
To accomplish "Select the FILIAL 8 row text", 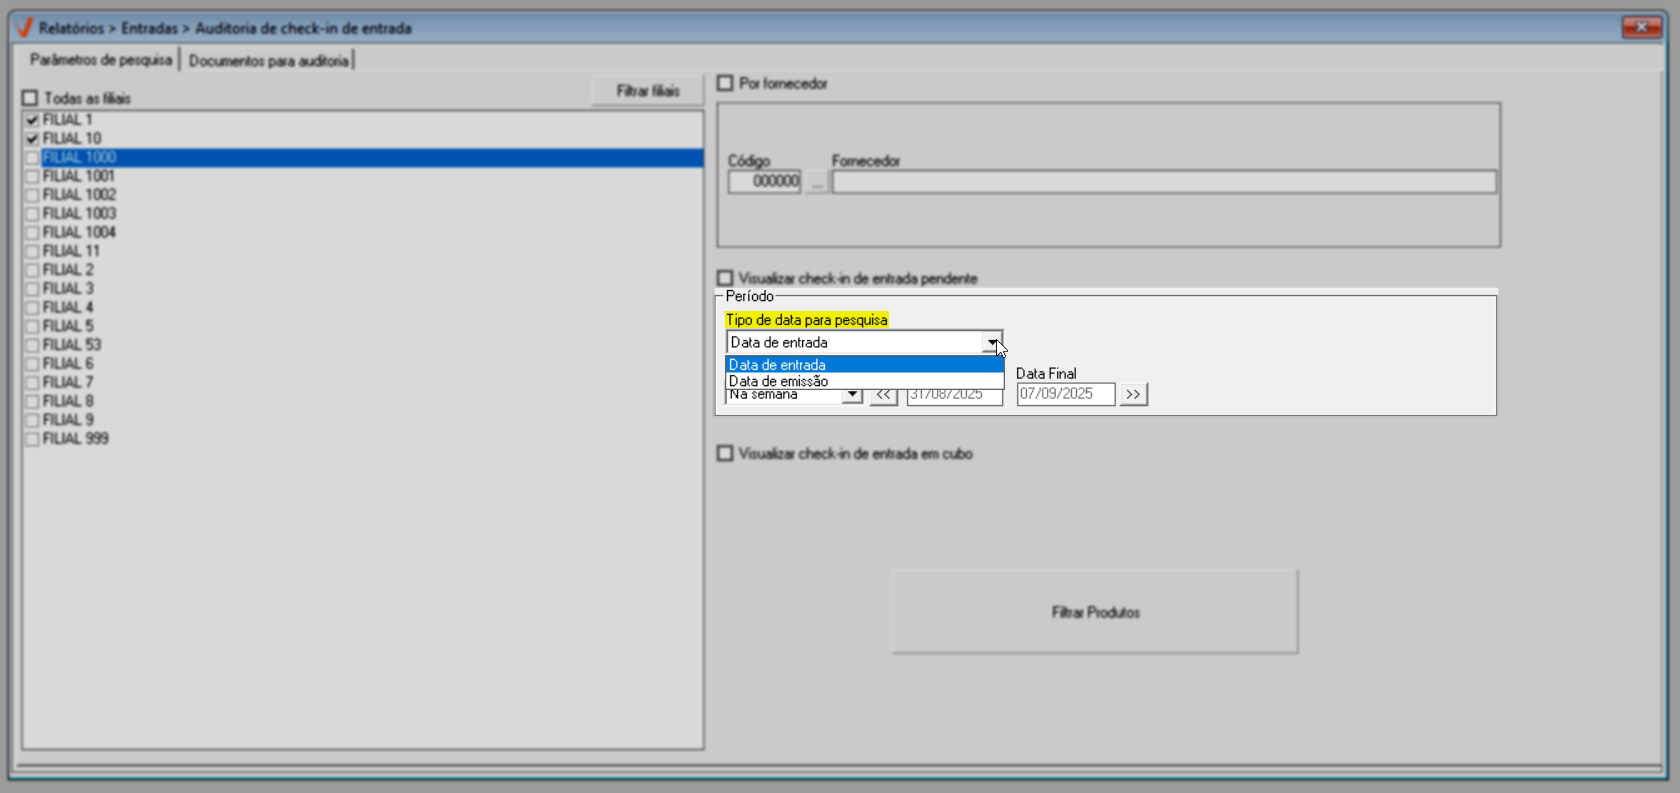I will pyautogui.click(x=68, y=401).
